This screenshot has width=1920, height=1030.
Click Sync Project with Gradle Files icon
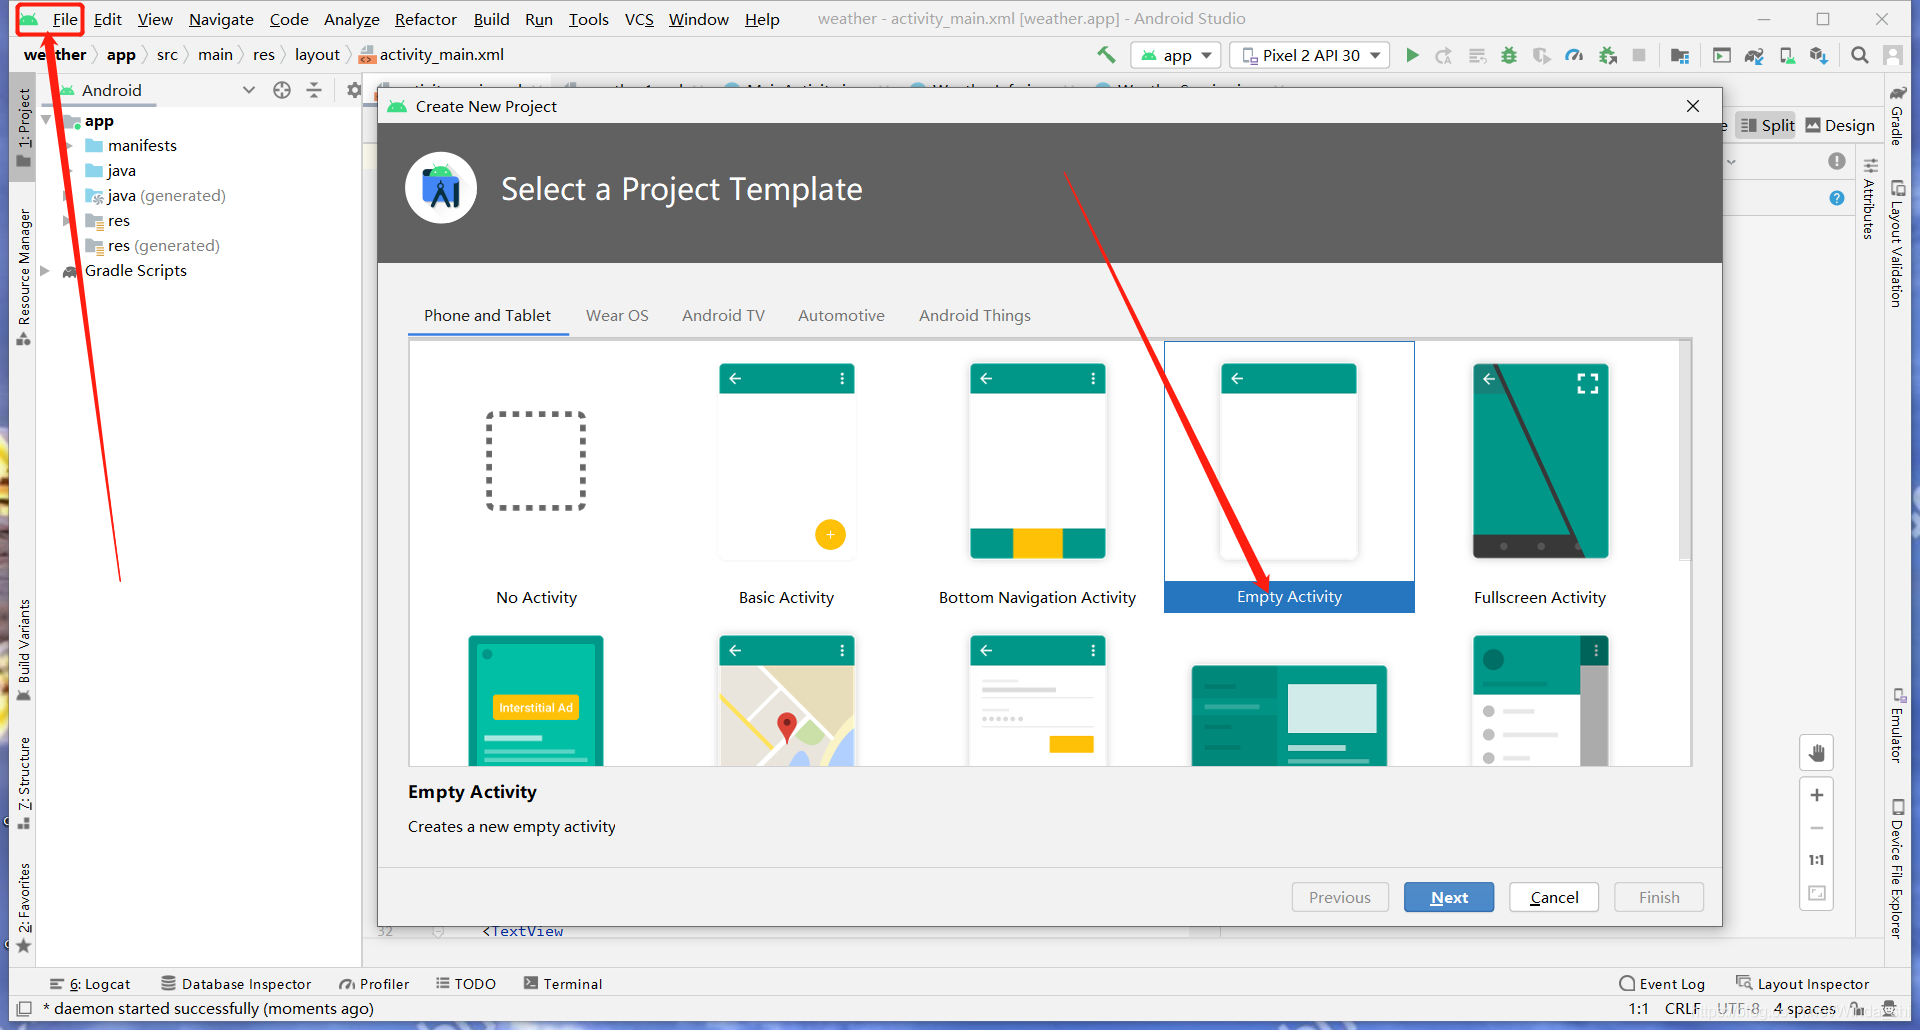1754,55
